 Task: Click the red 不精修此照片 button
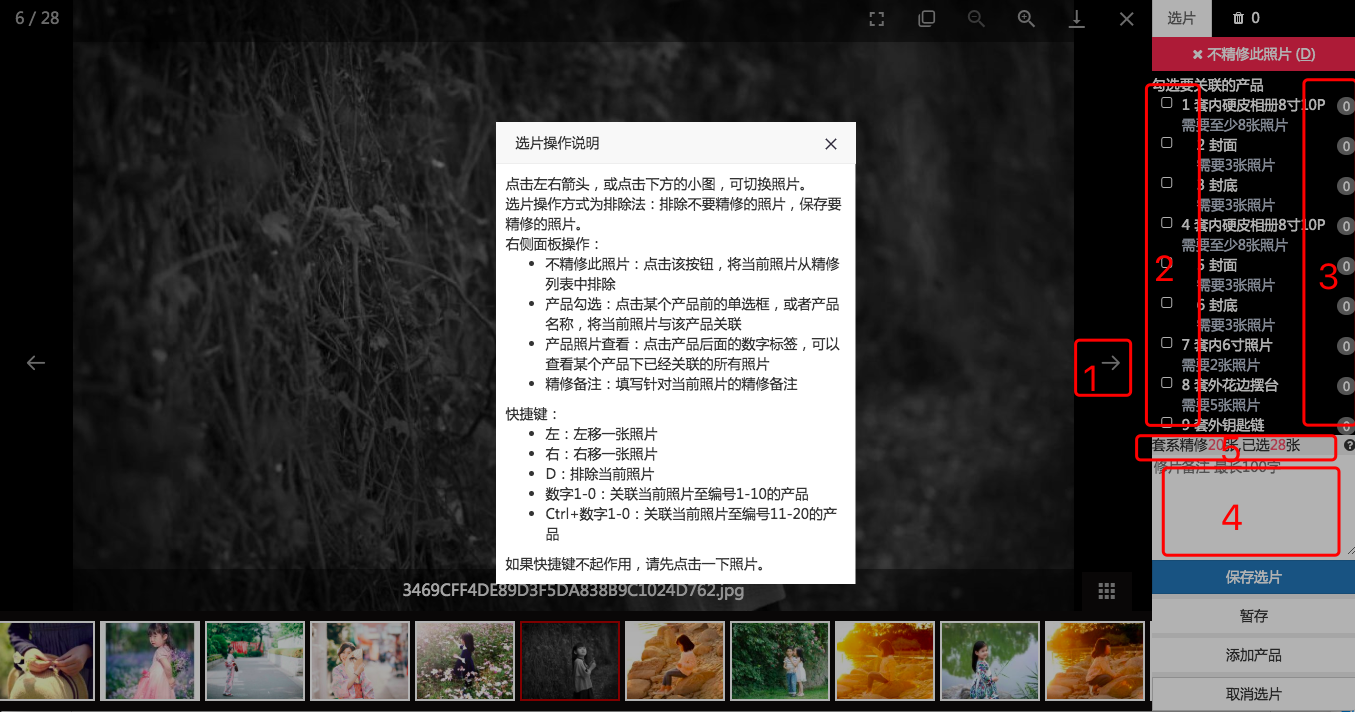[x=1253, y=54]
